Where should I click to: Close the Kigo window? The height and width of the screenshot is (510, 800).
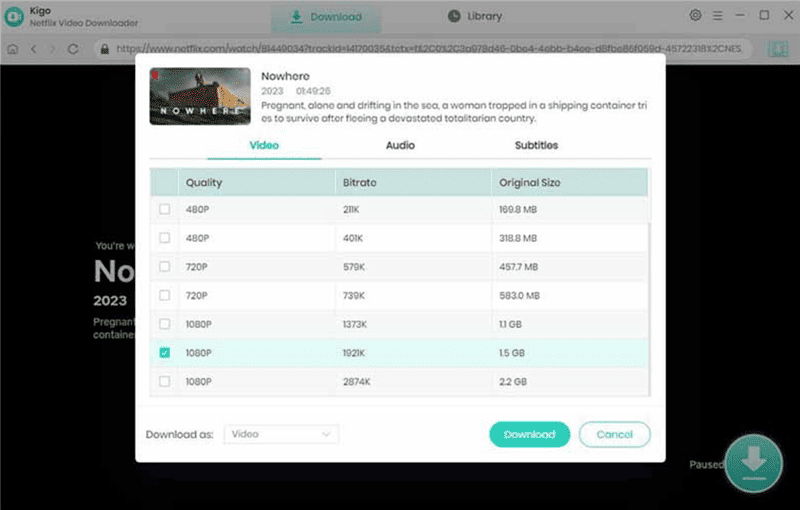(x=788, y=15)
